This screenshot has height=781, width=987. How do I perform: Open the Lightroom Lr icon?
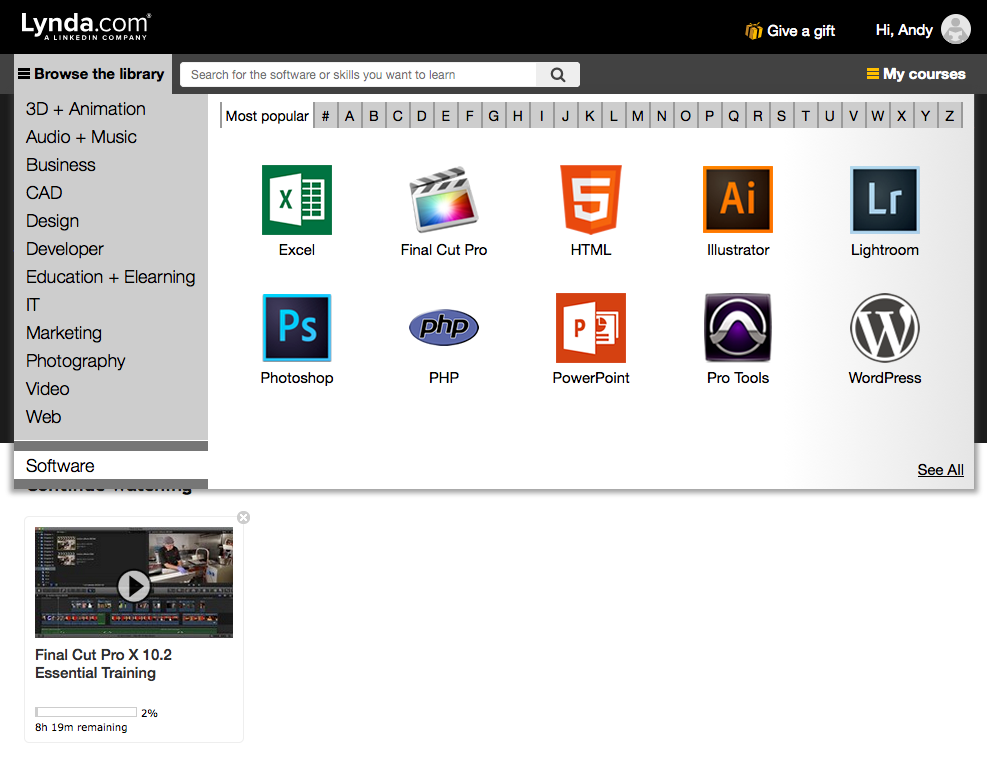(x=884, y=199)
